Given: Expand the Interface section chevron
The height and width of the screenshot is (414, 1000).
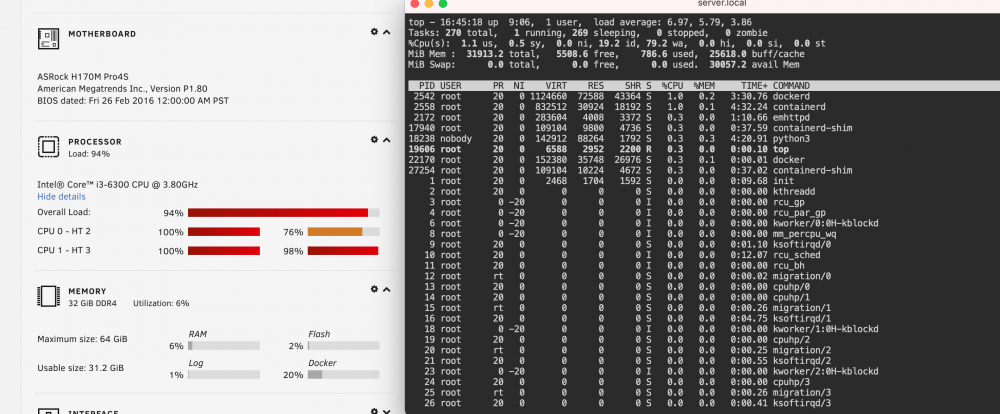Looking at the screenshot, I should 386,411.
